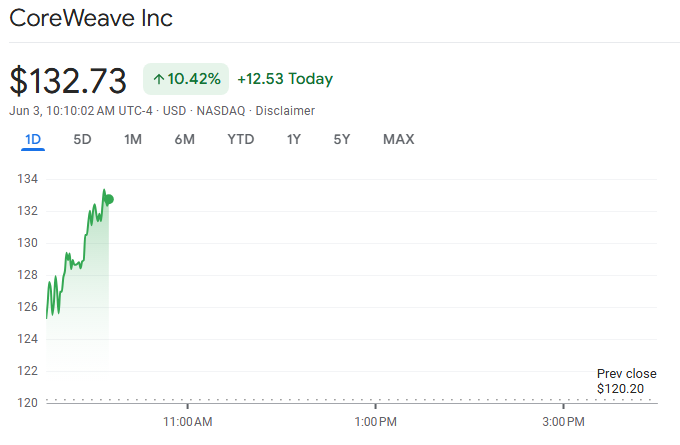Click the $132.73 current price
This screenshot has height=445, width=680.
pos(68,80)
